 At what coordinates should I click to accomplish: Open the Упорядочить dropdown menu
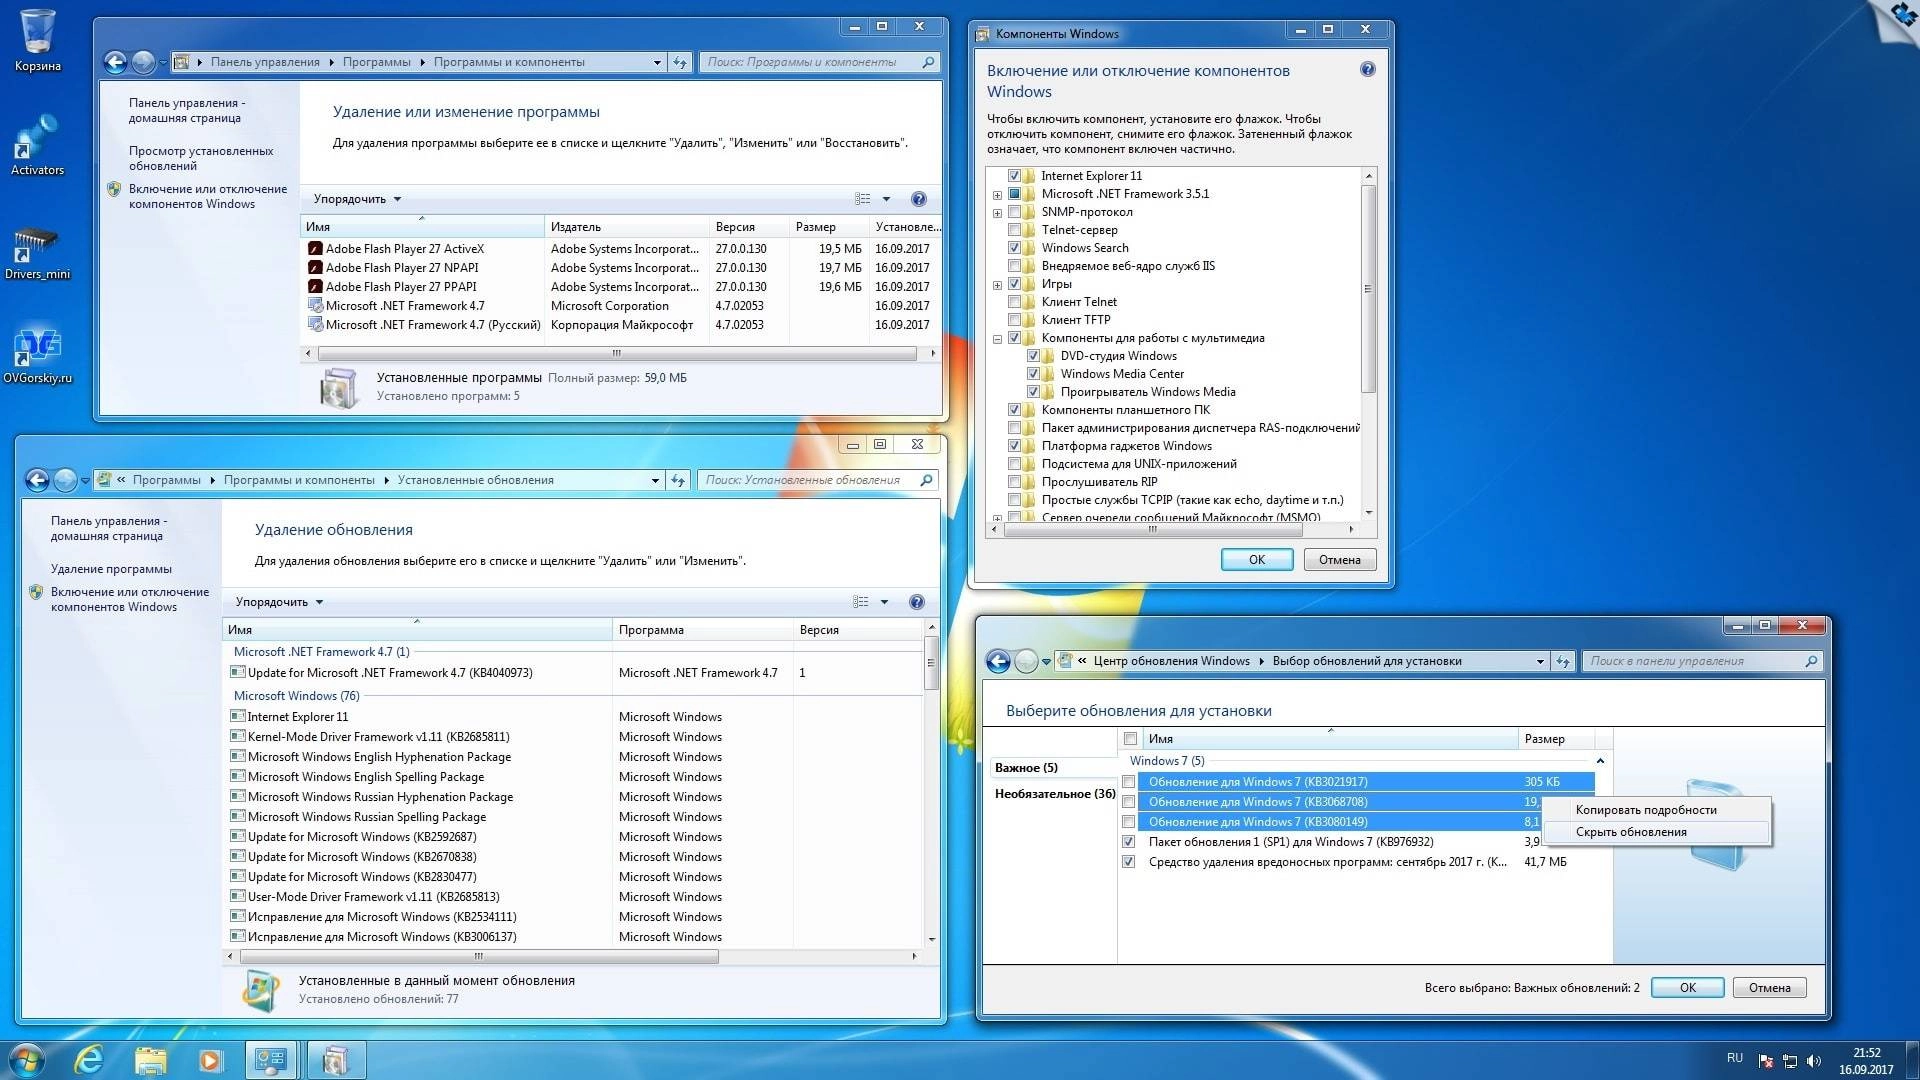click(355, 199)
